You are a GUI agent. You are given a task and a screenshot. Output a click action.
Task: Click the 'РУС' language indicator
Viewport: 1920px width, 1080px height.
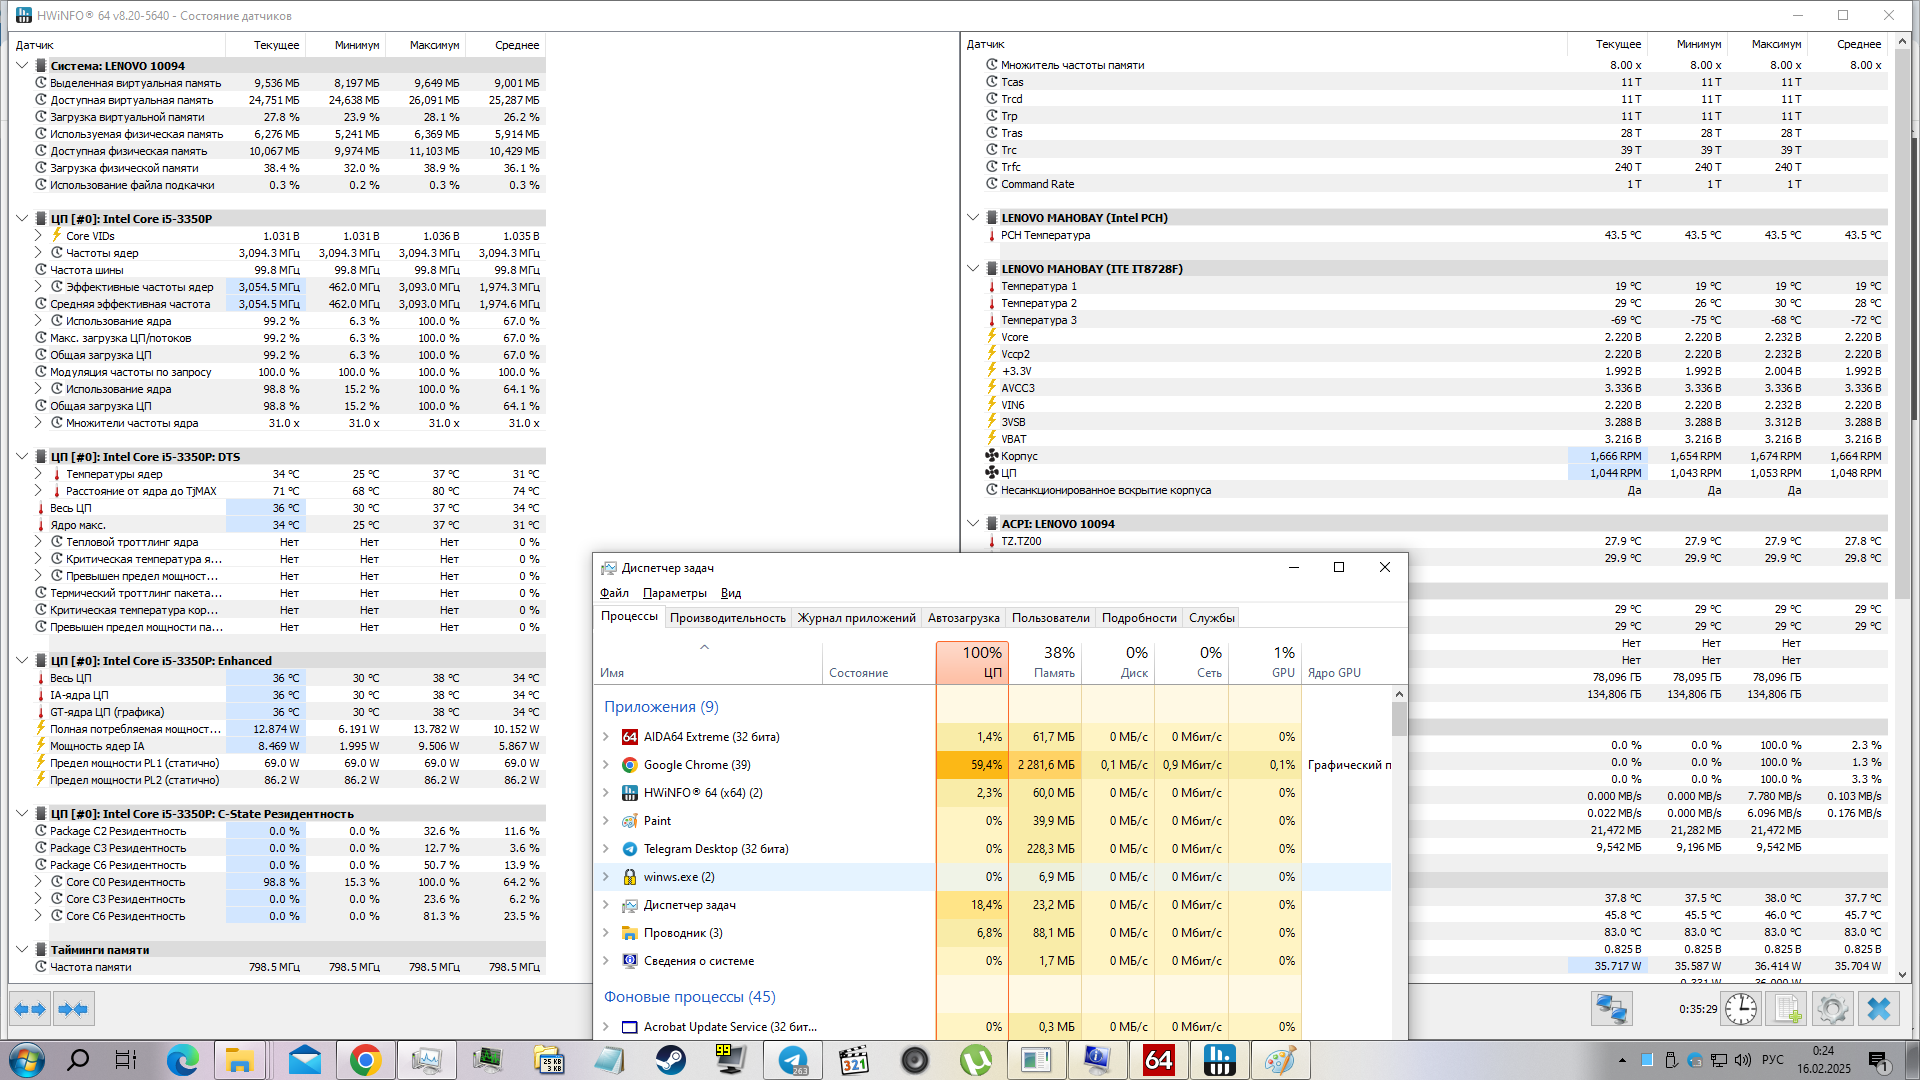(x=1773, y=1060)
